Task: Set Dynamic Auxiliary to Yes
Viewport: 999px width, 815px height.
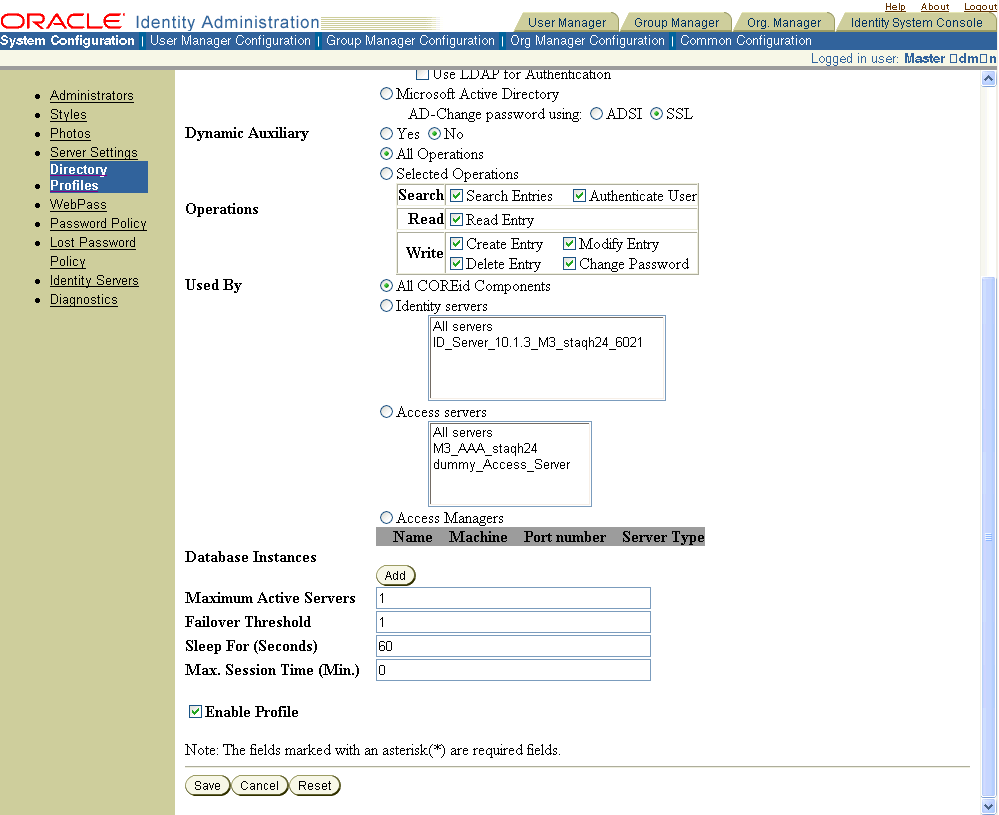Action: (386, 133)
